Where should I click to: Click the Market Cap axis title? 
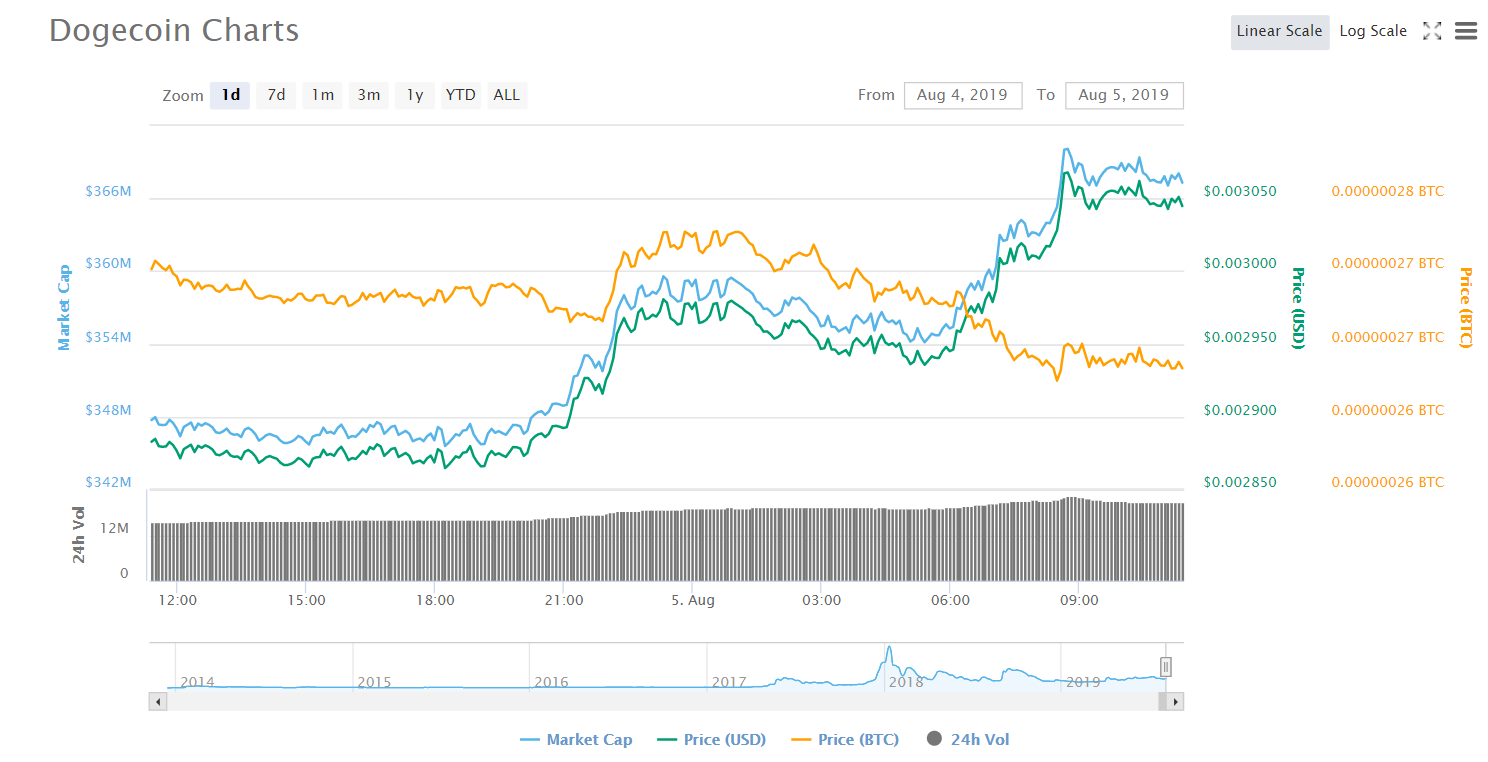64,307
